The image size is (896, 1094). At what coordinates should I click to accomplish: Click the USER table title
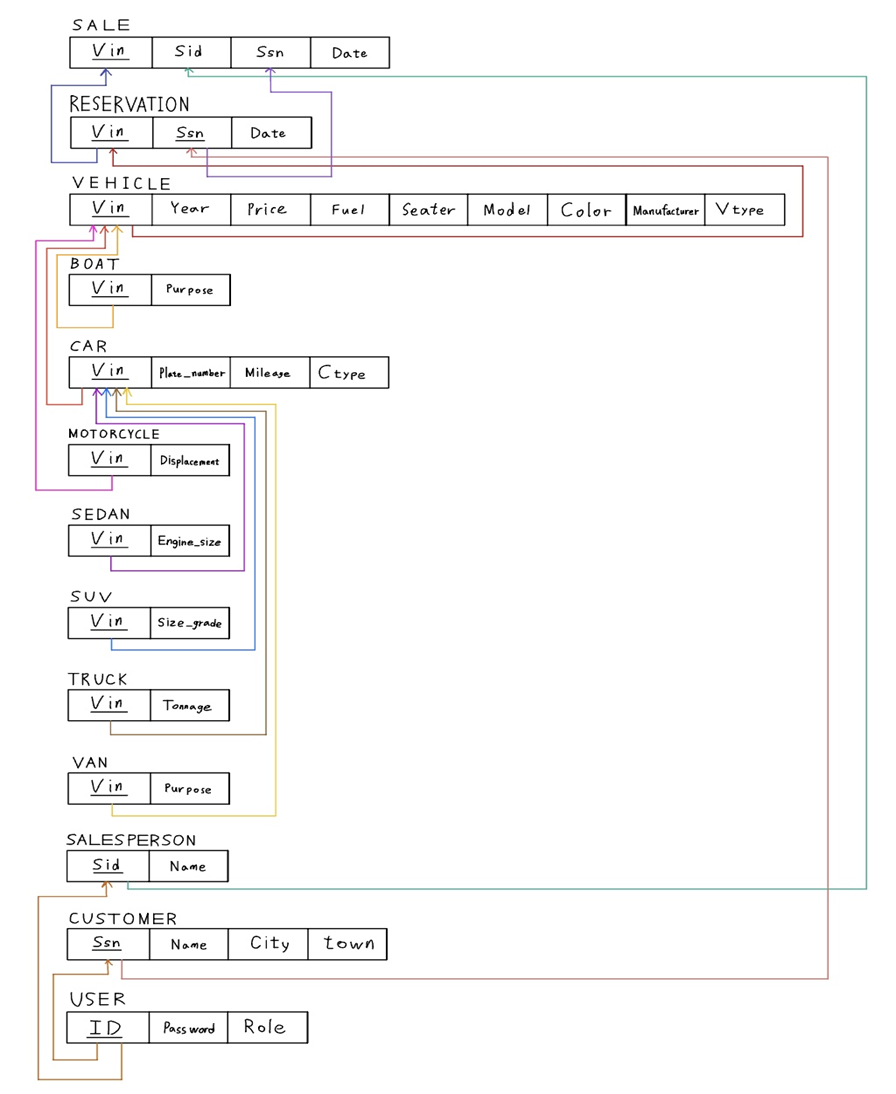[x=98, y=999]
